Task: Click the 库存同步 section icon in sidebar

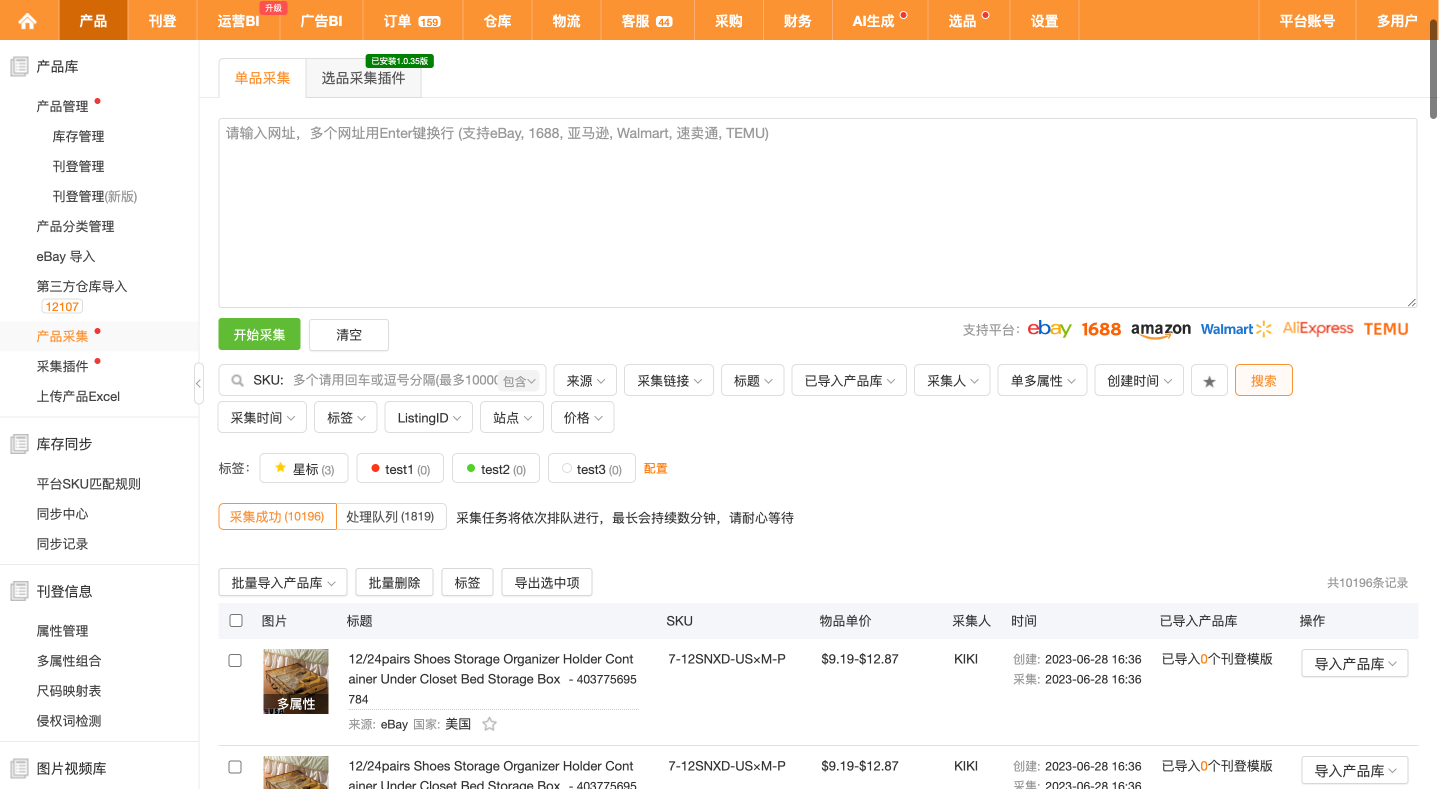Action: click(x=19, y=444)
